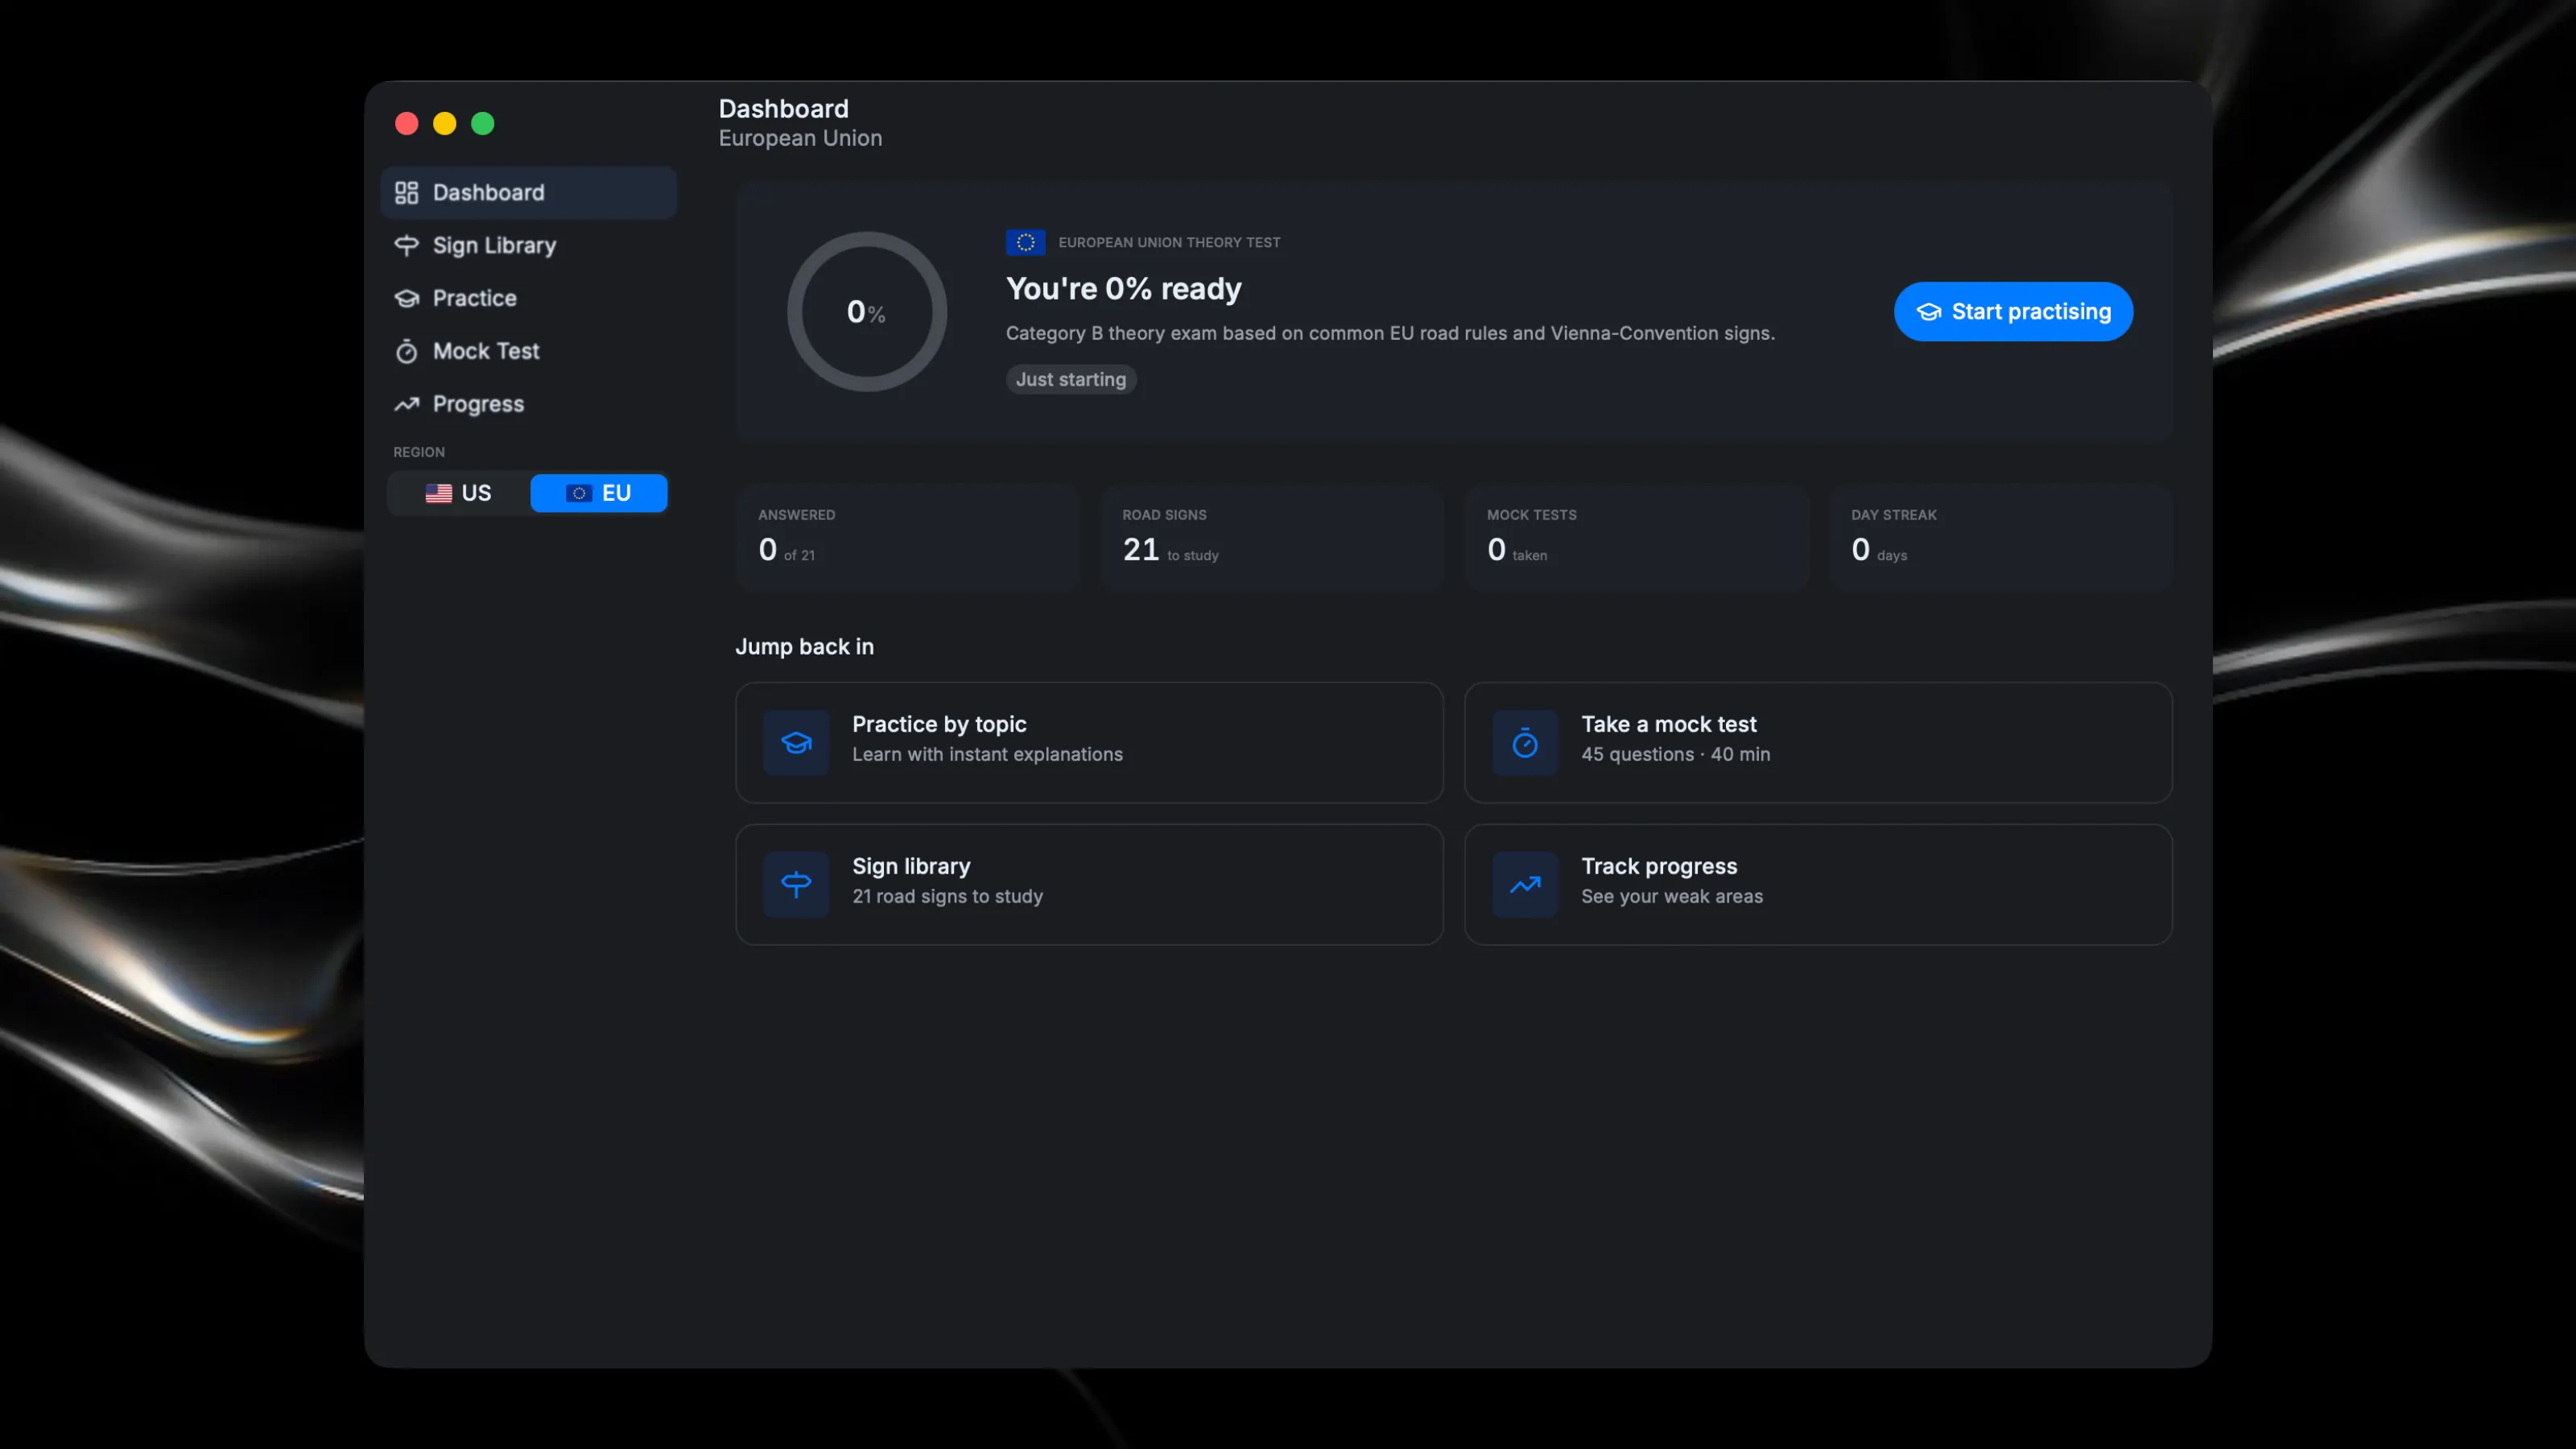Click the trend icon on Track progress card

[1525, 885]
